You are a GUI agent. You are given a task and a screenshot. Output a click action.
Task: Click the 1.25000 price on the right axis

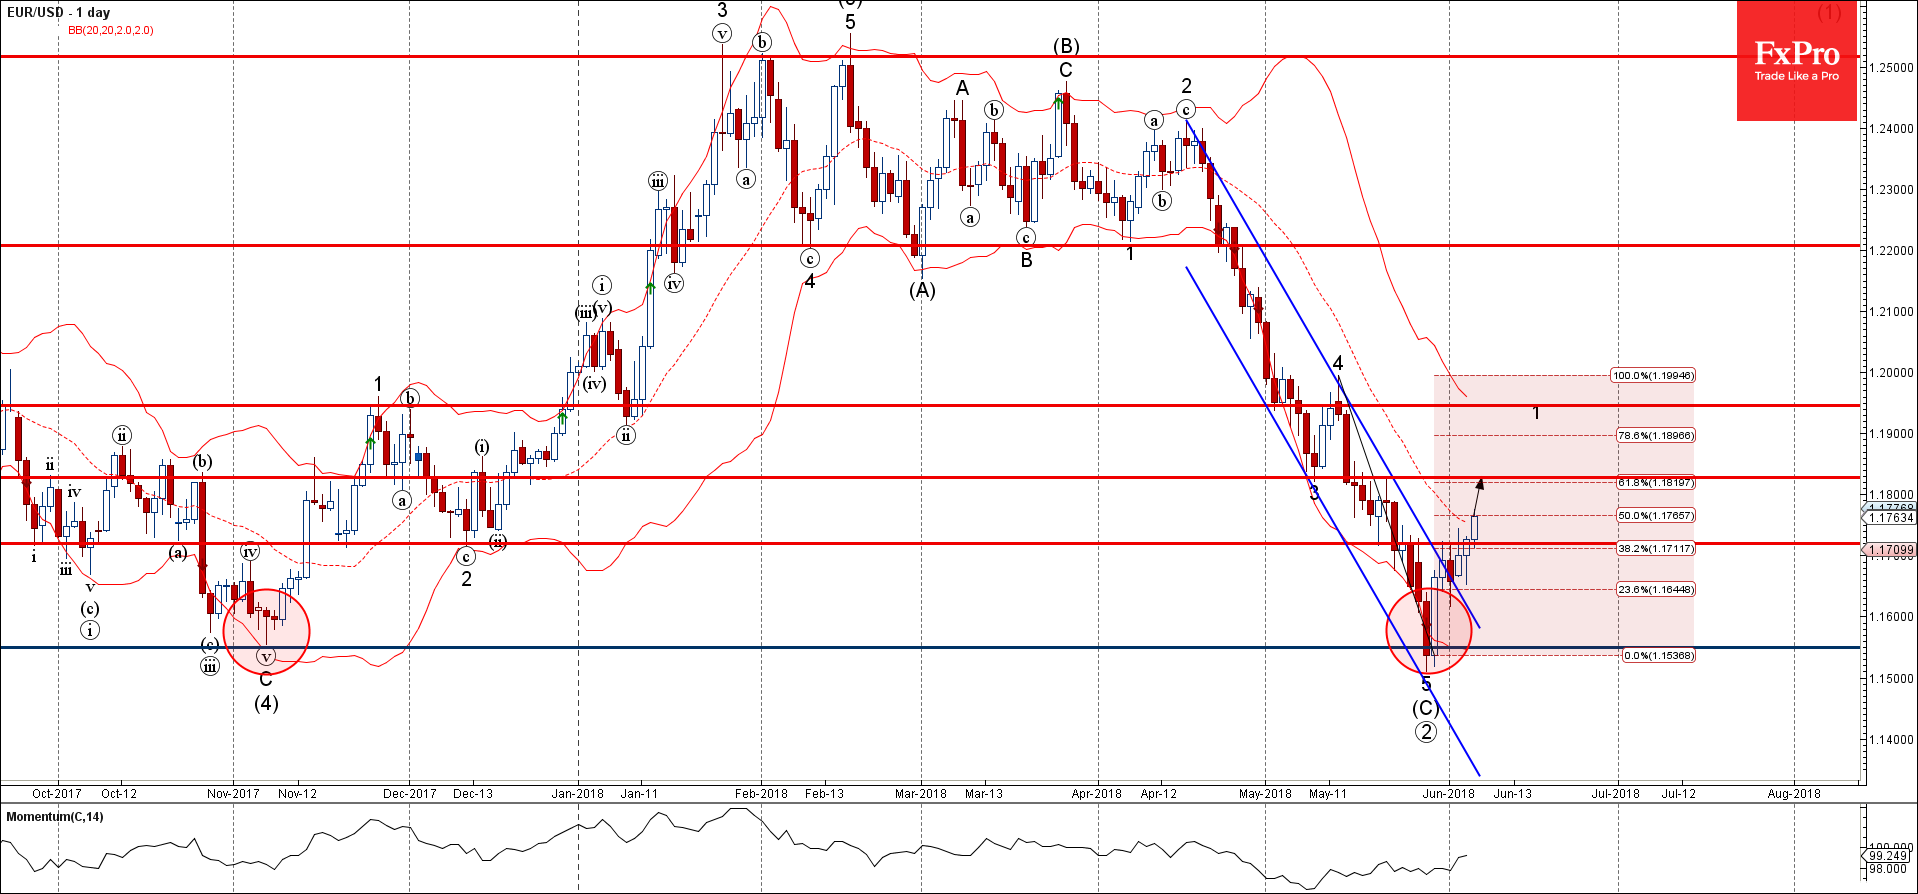1890,68
